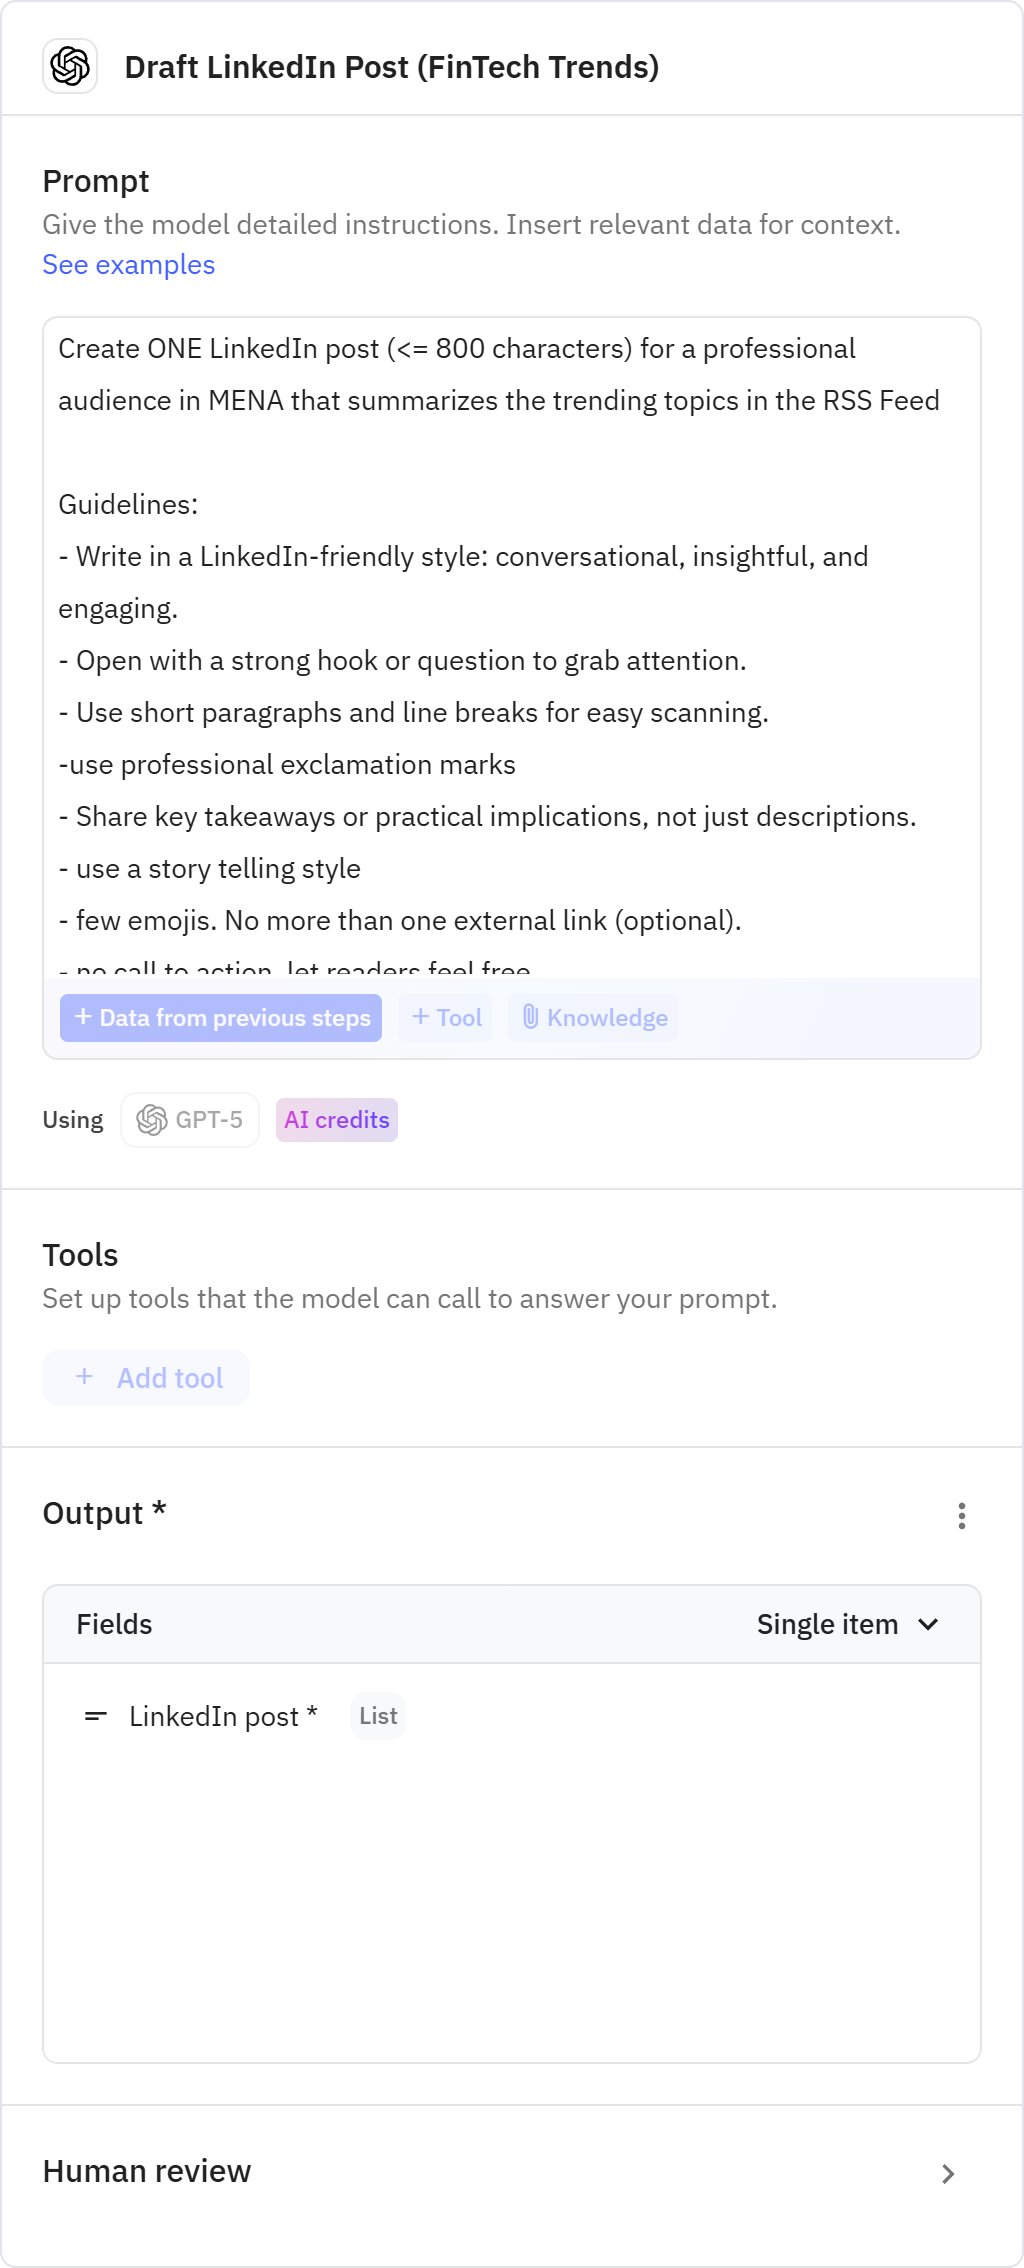Click the List type badge on LinkedIn post

[377, 1716]
